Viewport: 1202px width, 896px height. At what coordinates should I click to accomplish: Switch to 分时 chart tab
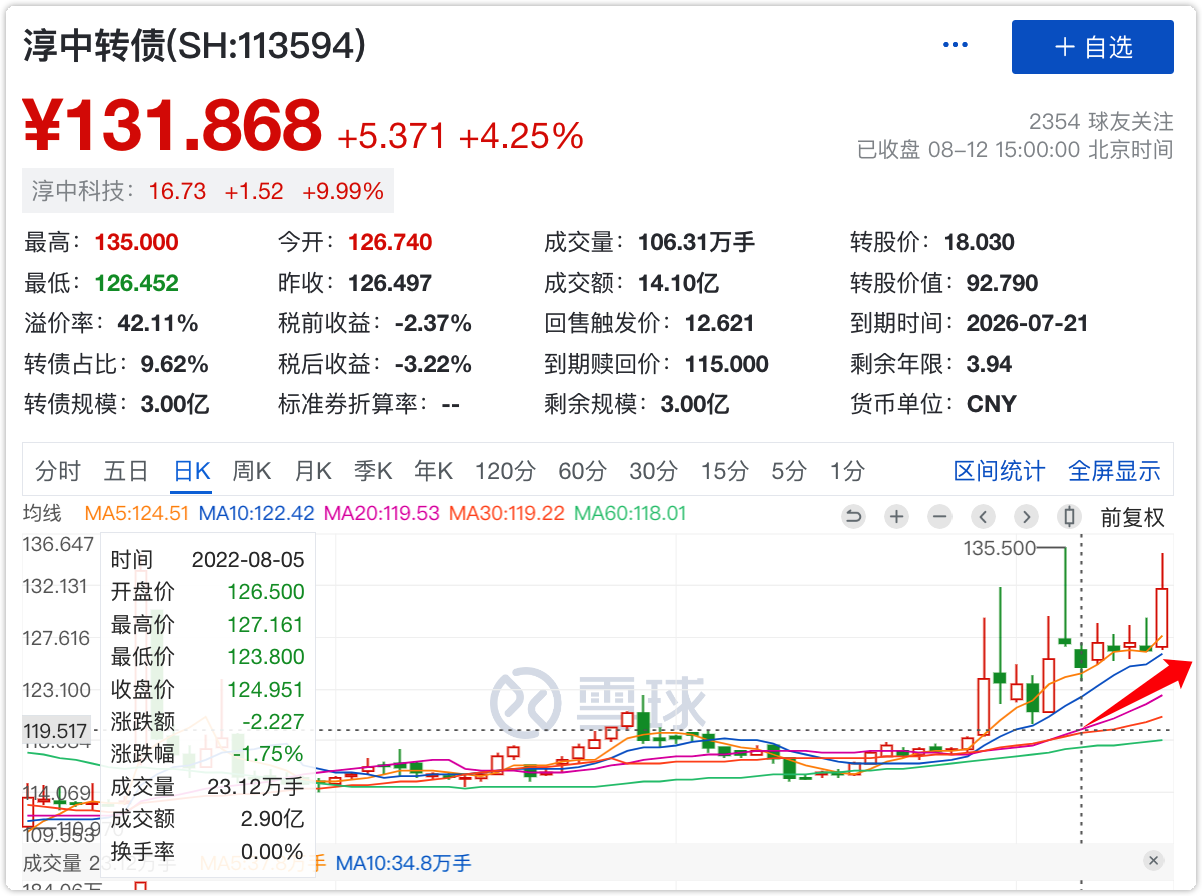click(x=58, y=471)
